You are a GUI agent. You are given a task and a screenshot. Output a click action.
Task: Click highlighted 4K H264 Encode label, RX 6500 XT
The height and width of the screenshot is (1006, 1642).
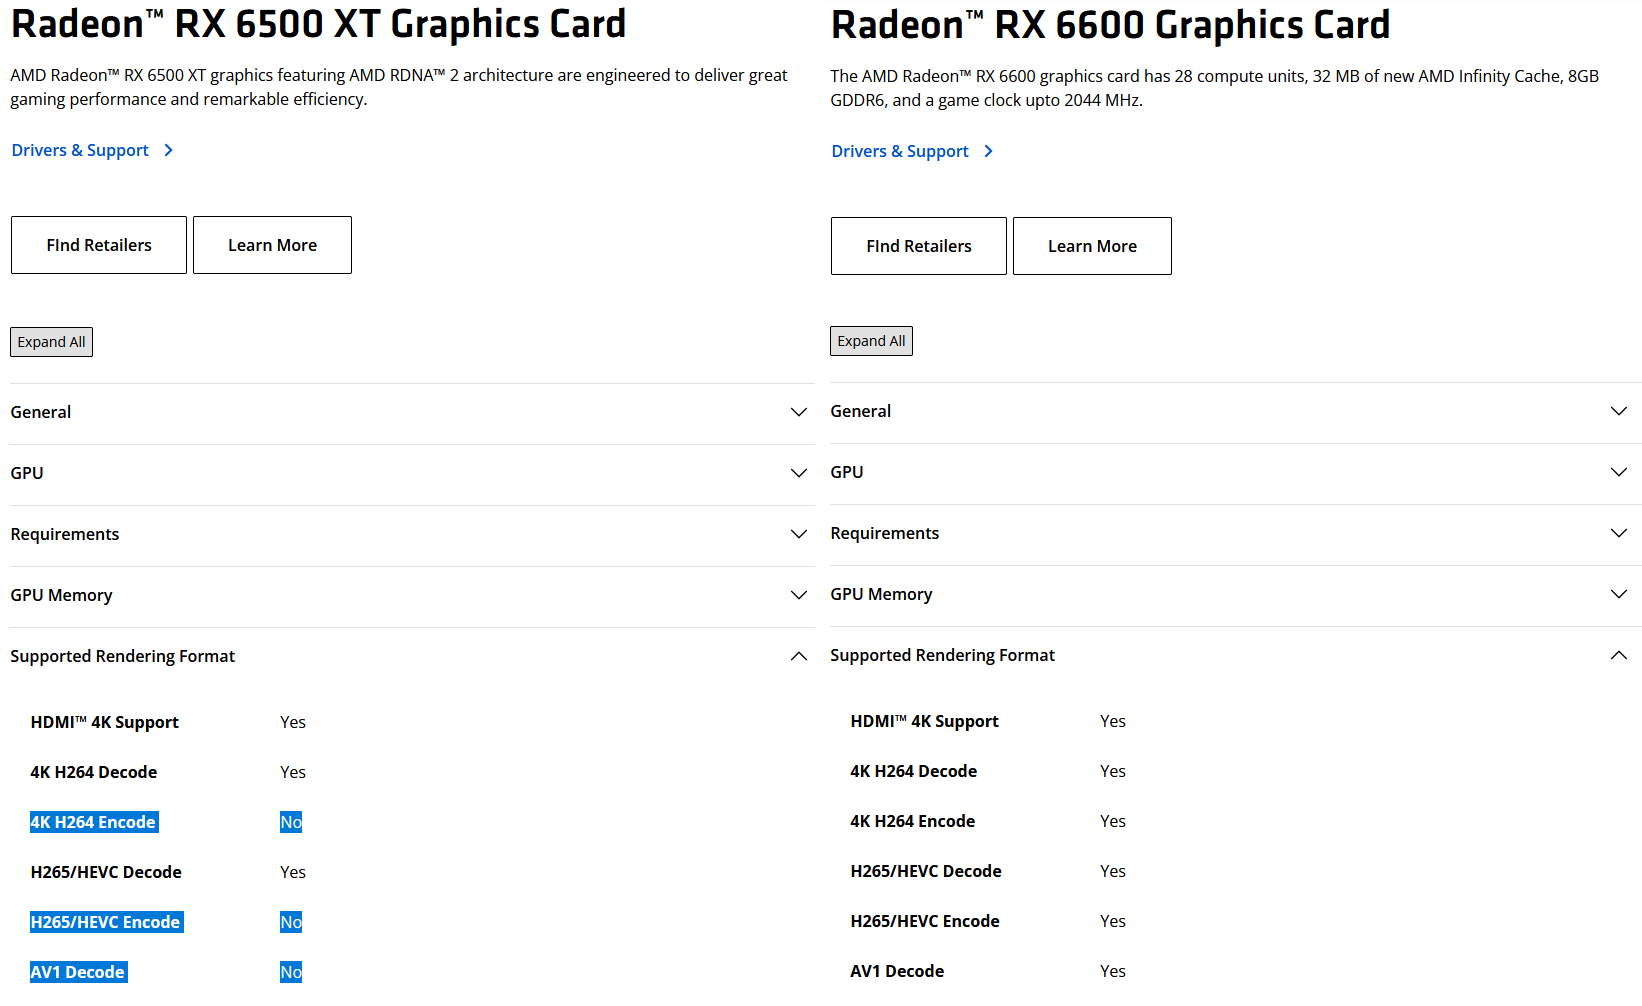pos(94,822)
